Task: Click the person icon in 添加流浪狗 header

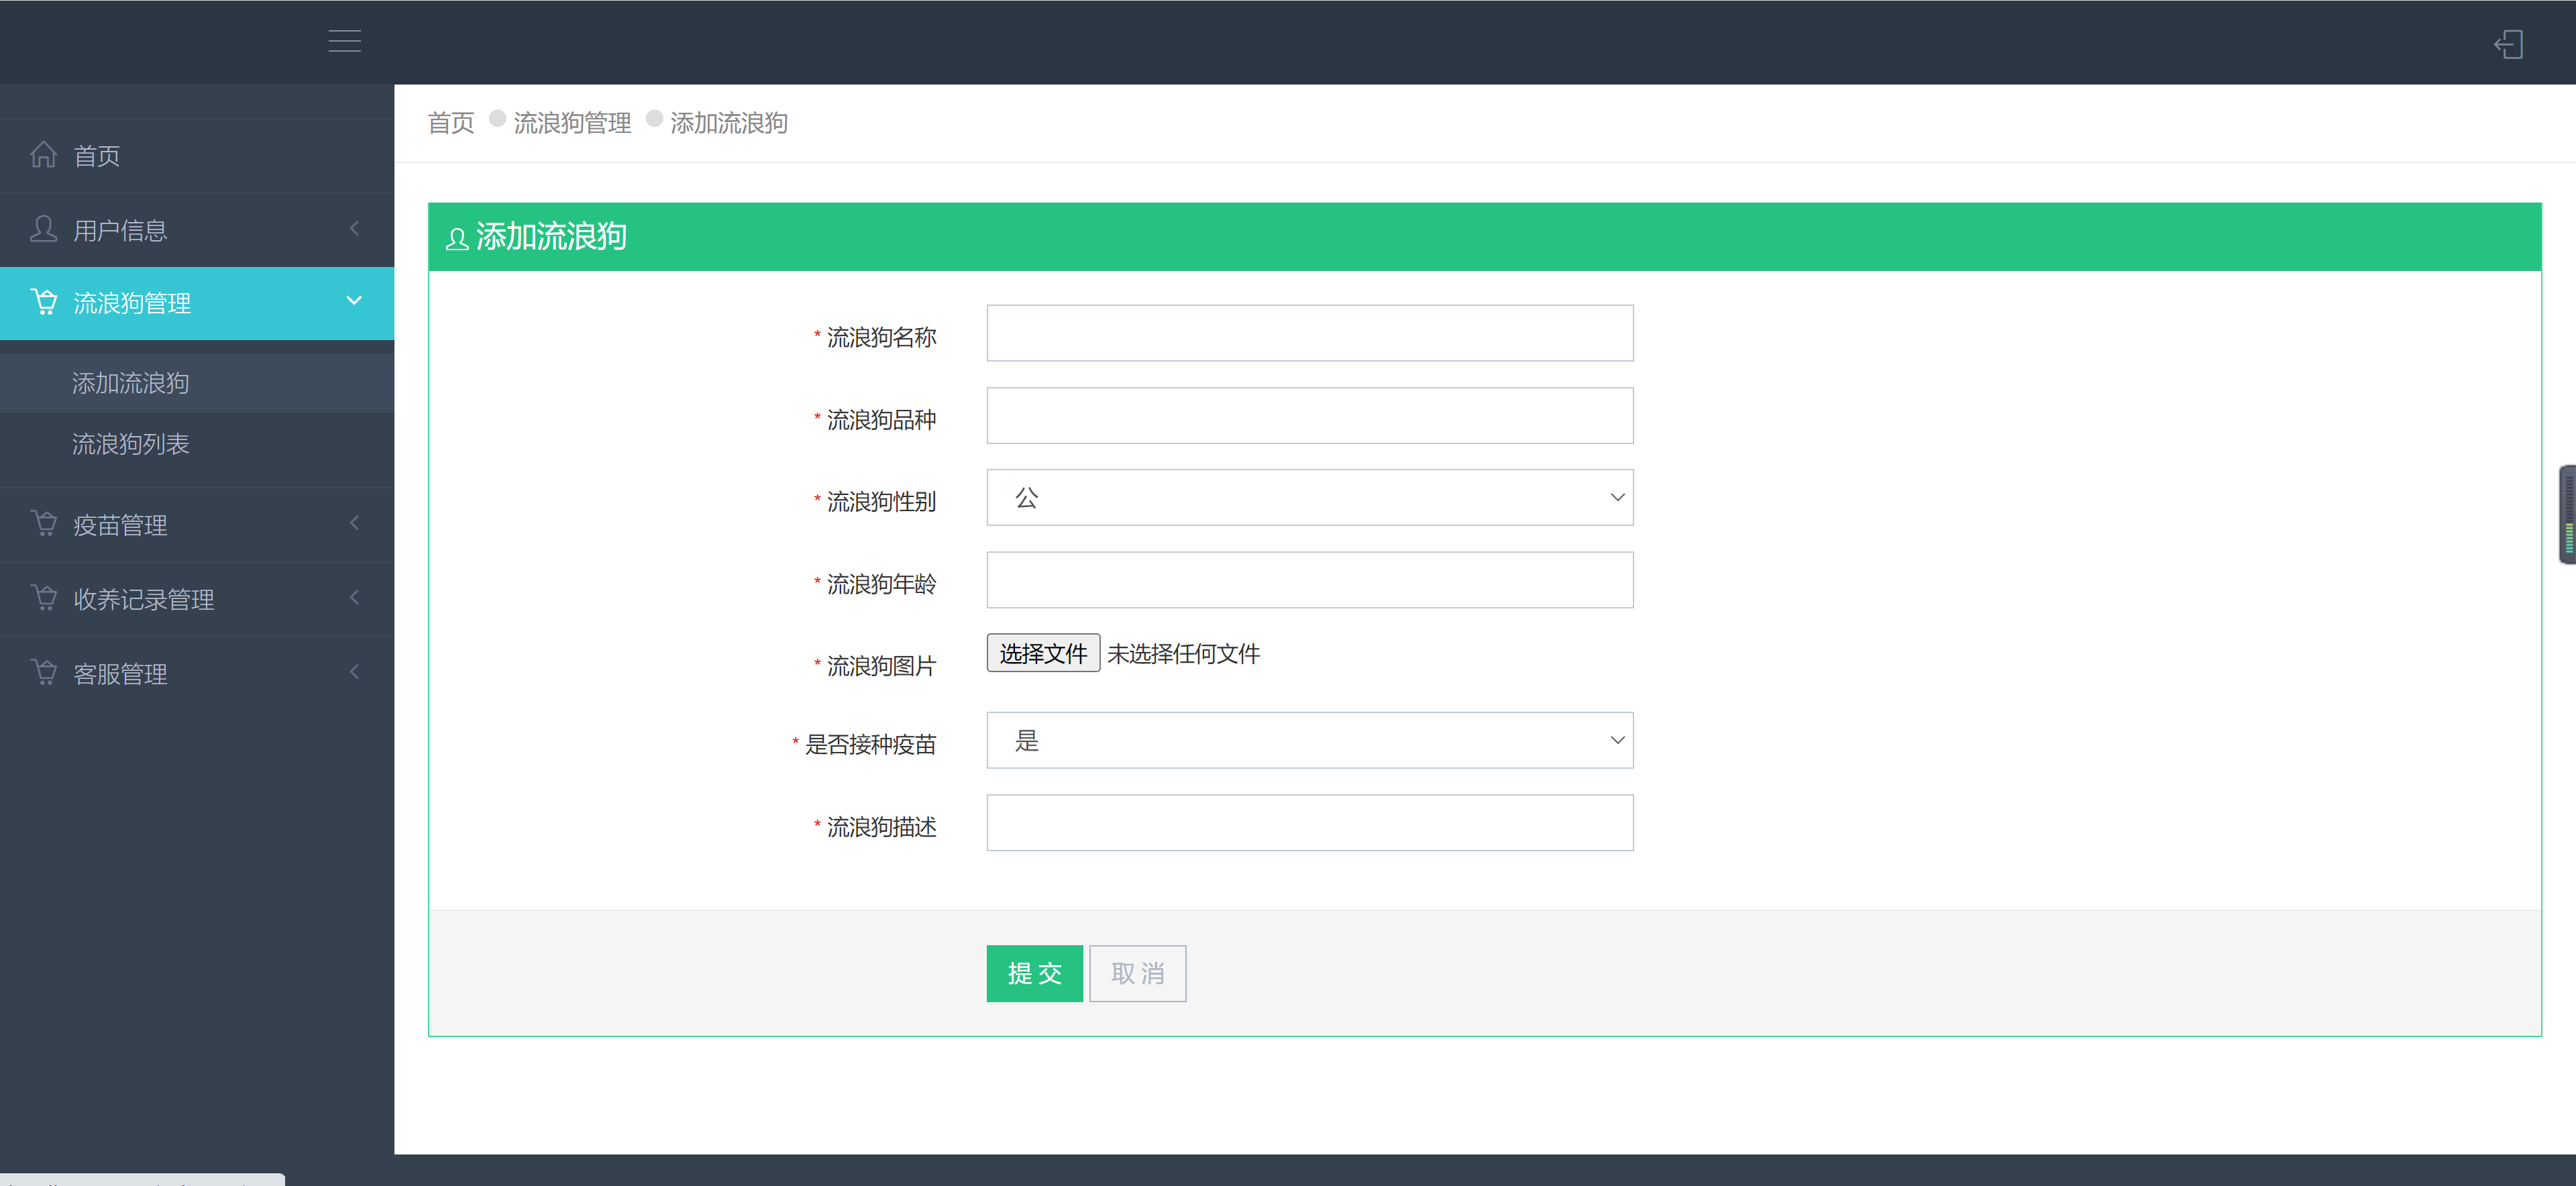Action: coord(457,238)
